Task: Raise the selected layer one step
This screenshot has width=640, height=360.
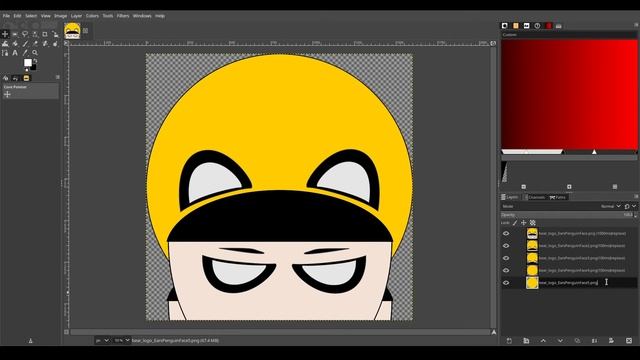Action: point(543,340)
